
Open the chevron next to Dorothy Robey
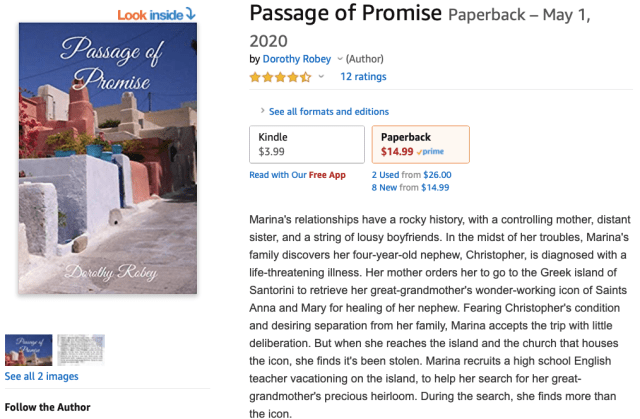340,59
